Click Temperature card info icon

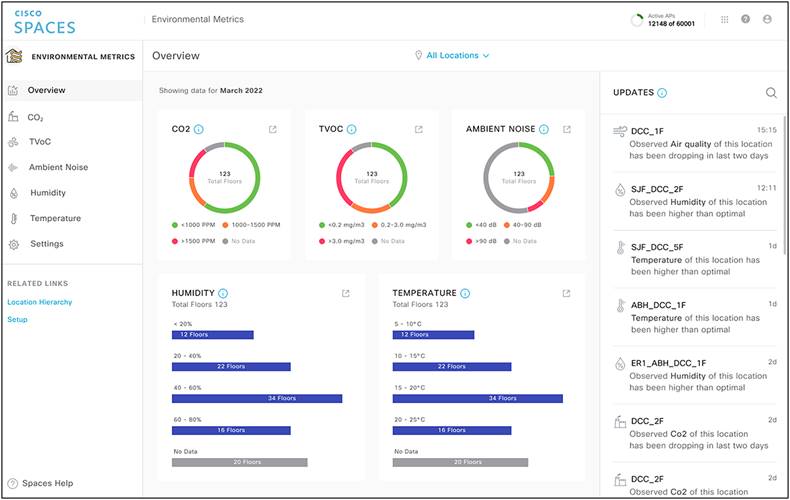(x=465, y=293)
